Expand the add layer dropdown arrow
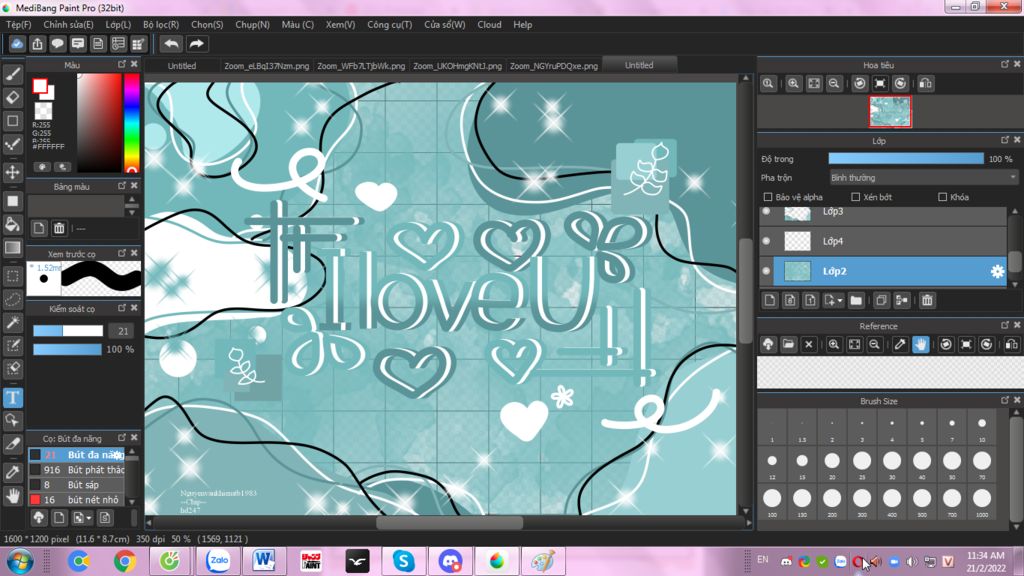The height and width of the screenshot is (576, 1024). pyautogui.click(x=840, y=301)
